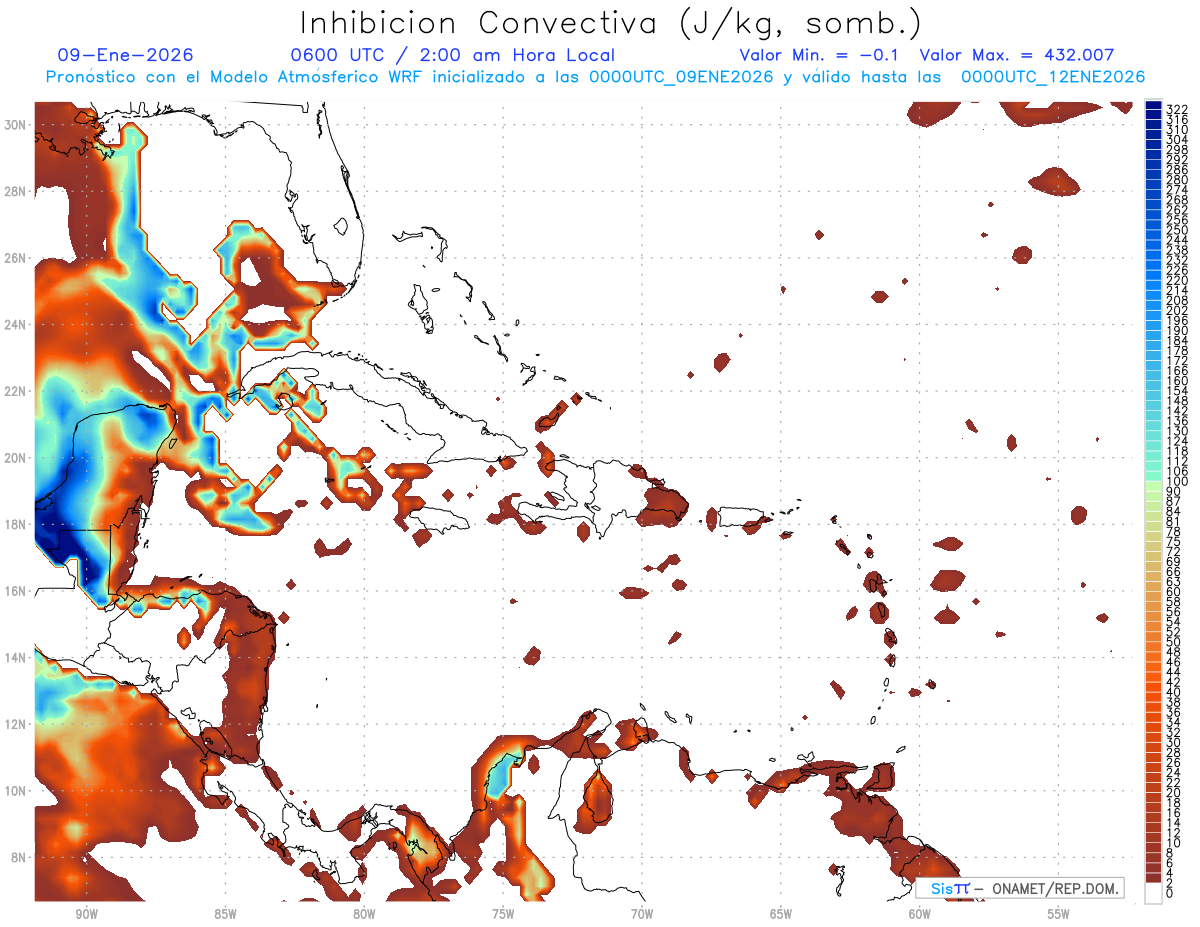The image size is (1200, 927).
Task: Click the "322" value atop the color scale
Action: pos(1177,109)
